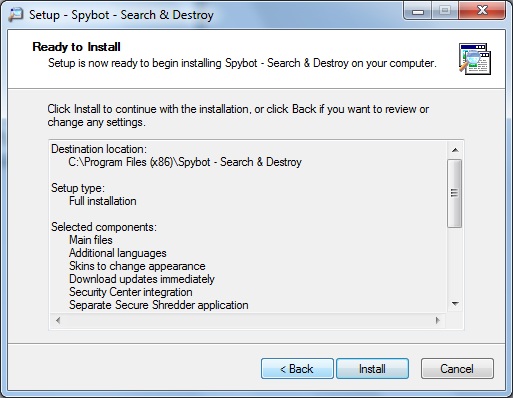Click the 'Destination location:' label
The height and width of the screenshot is (398, 513).
pos(99,149)
